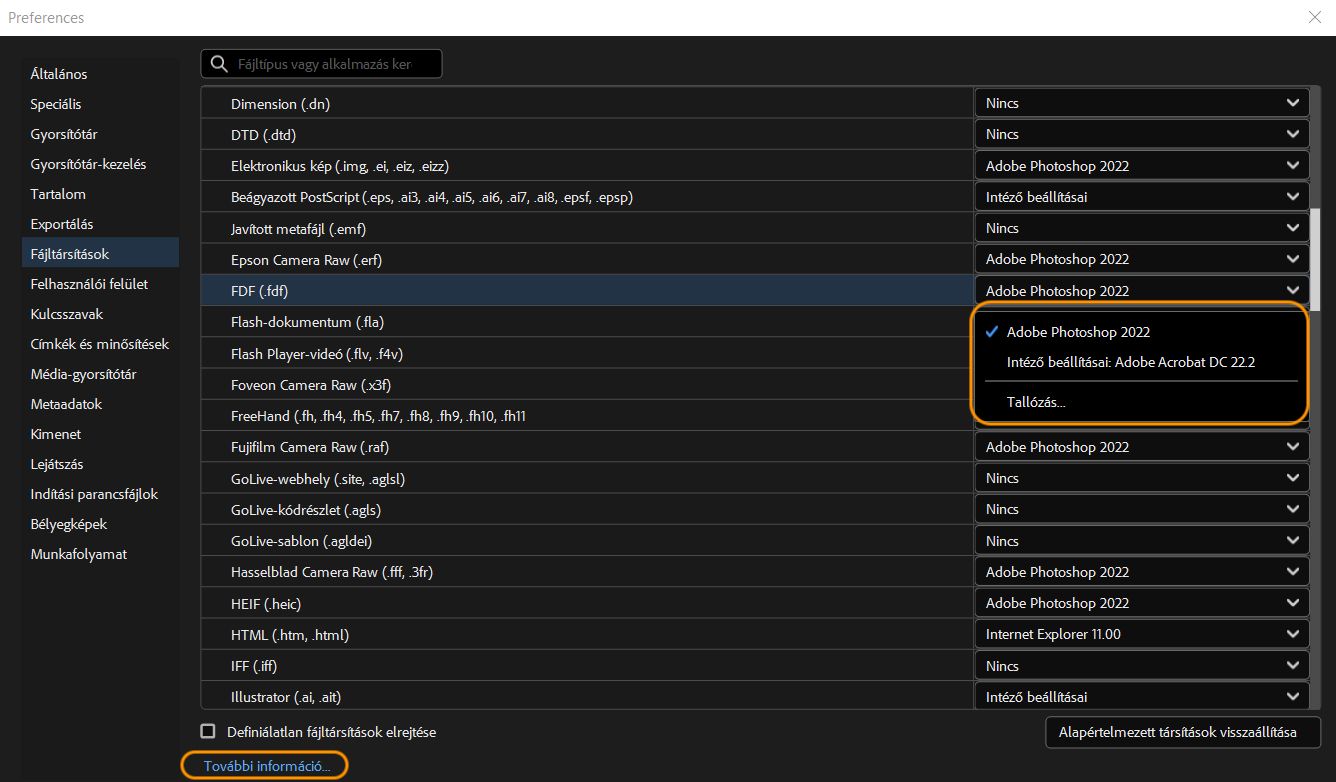The height and width of the screenshot is (782, 1336).
Task: Open the Általános preferences category
Action: [59, 74]
